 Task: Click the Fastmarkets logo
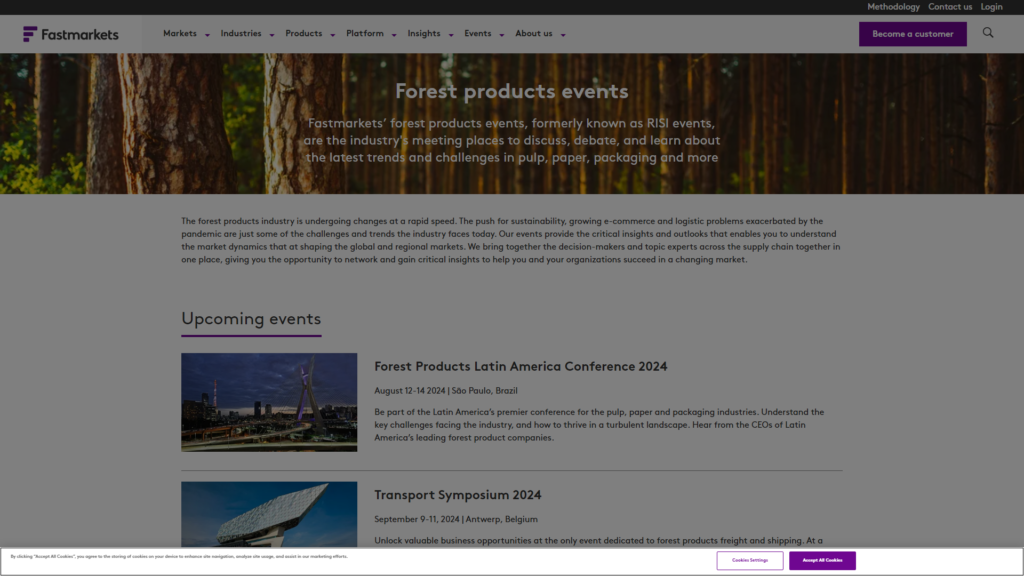click(71, 34)
